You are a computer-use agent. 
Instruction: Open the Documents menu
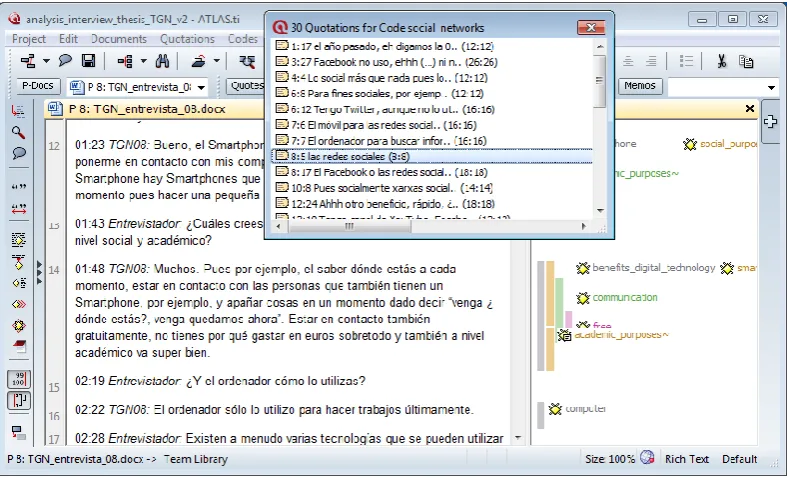click(119, 39)
